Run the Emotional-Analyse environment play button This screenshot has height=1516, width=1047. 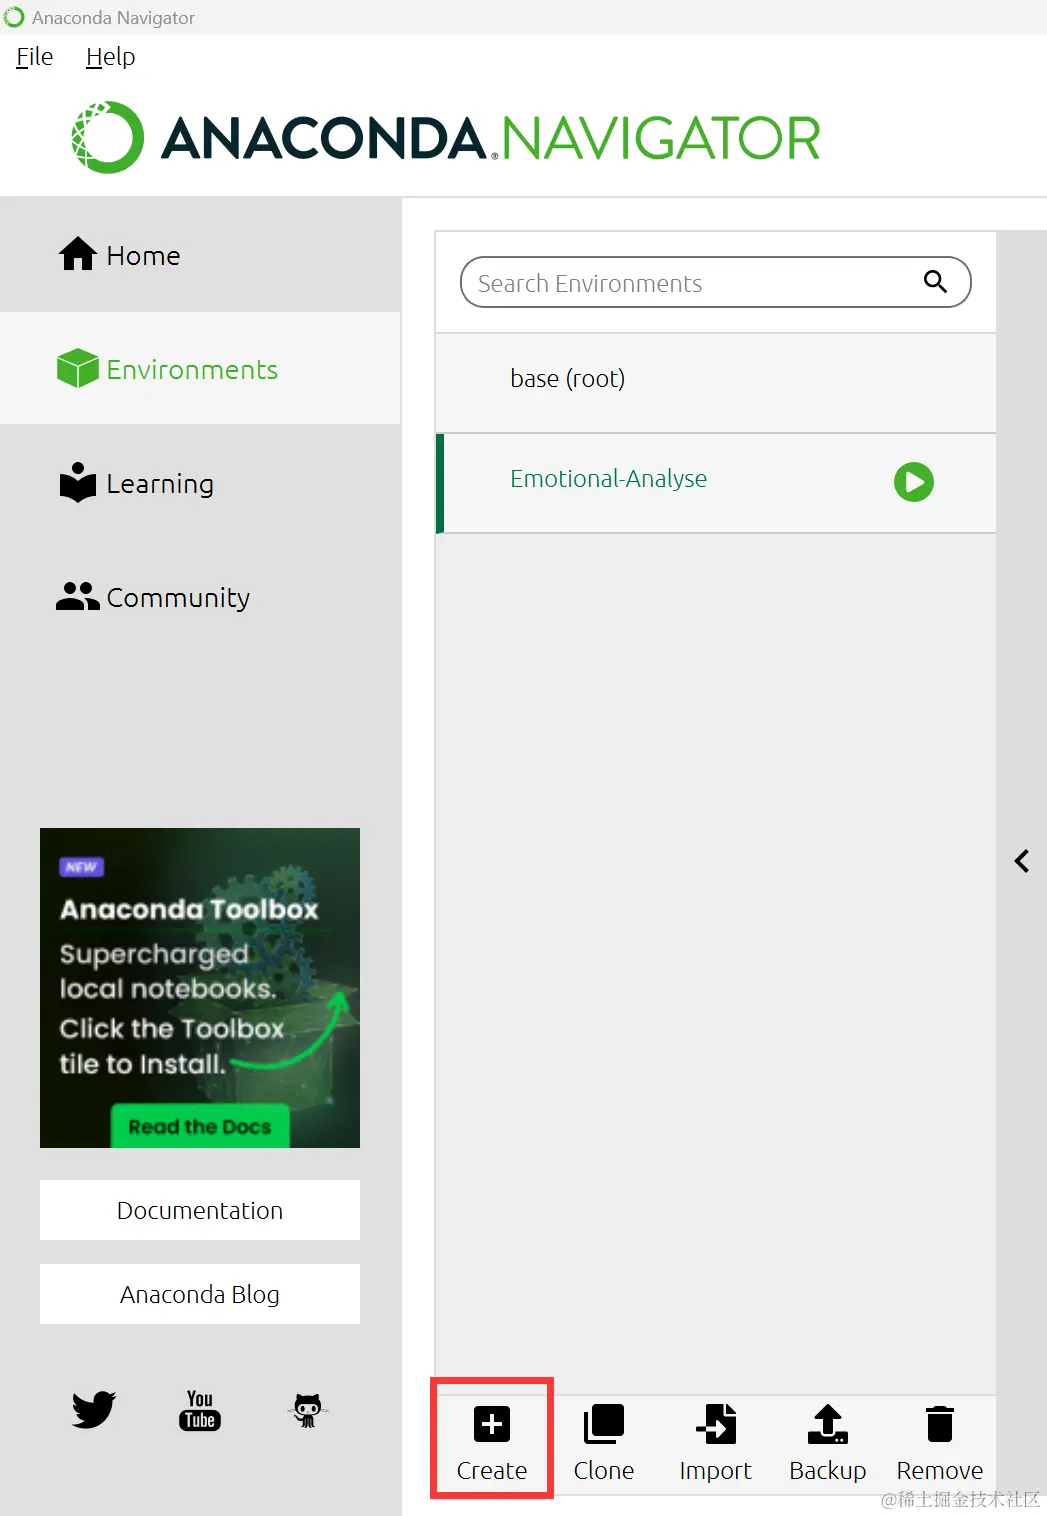(914, 482)
